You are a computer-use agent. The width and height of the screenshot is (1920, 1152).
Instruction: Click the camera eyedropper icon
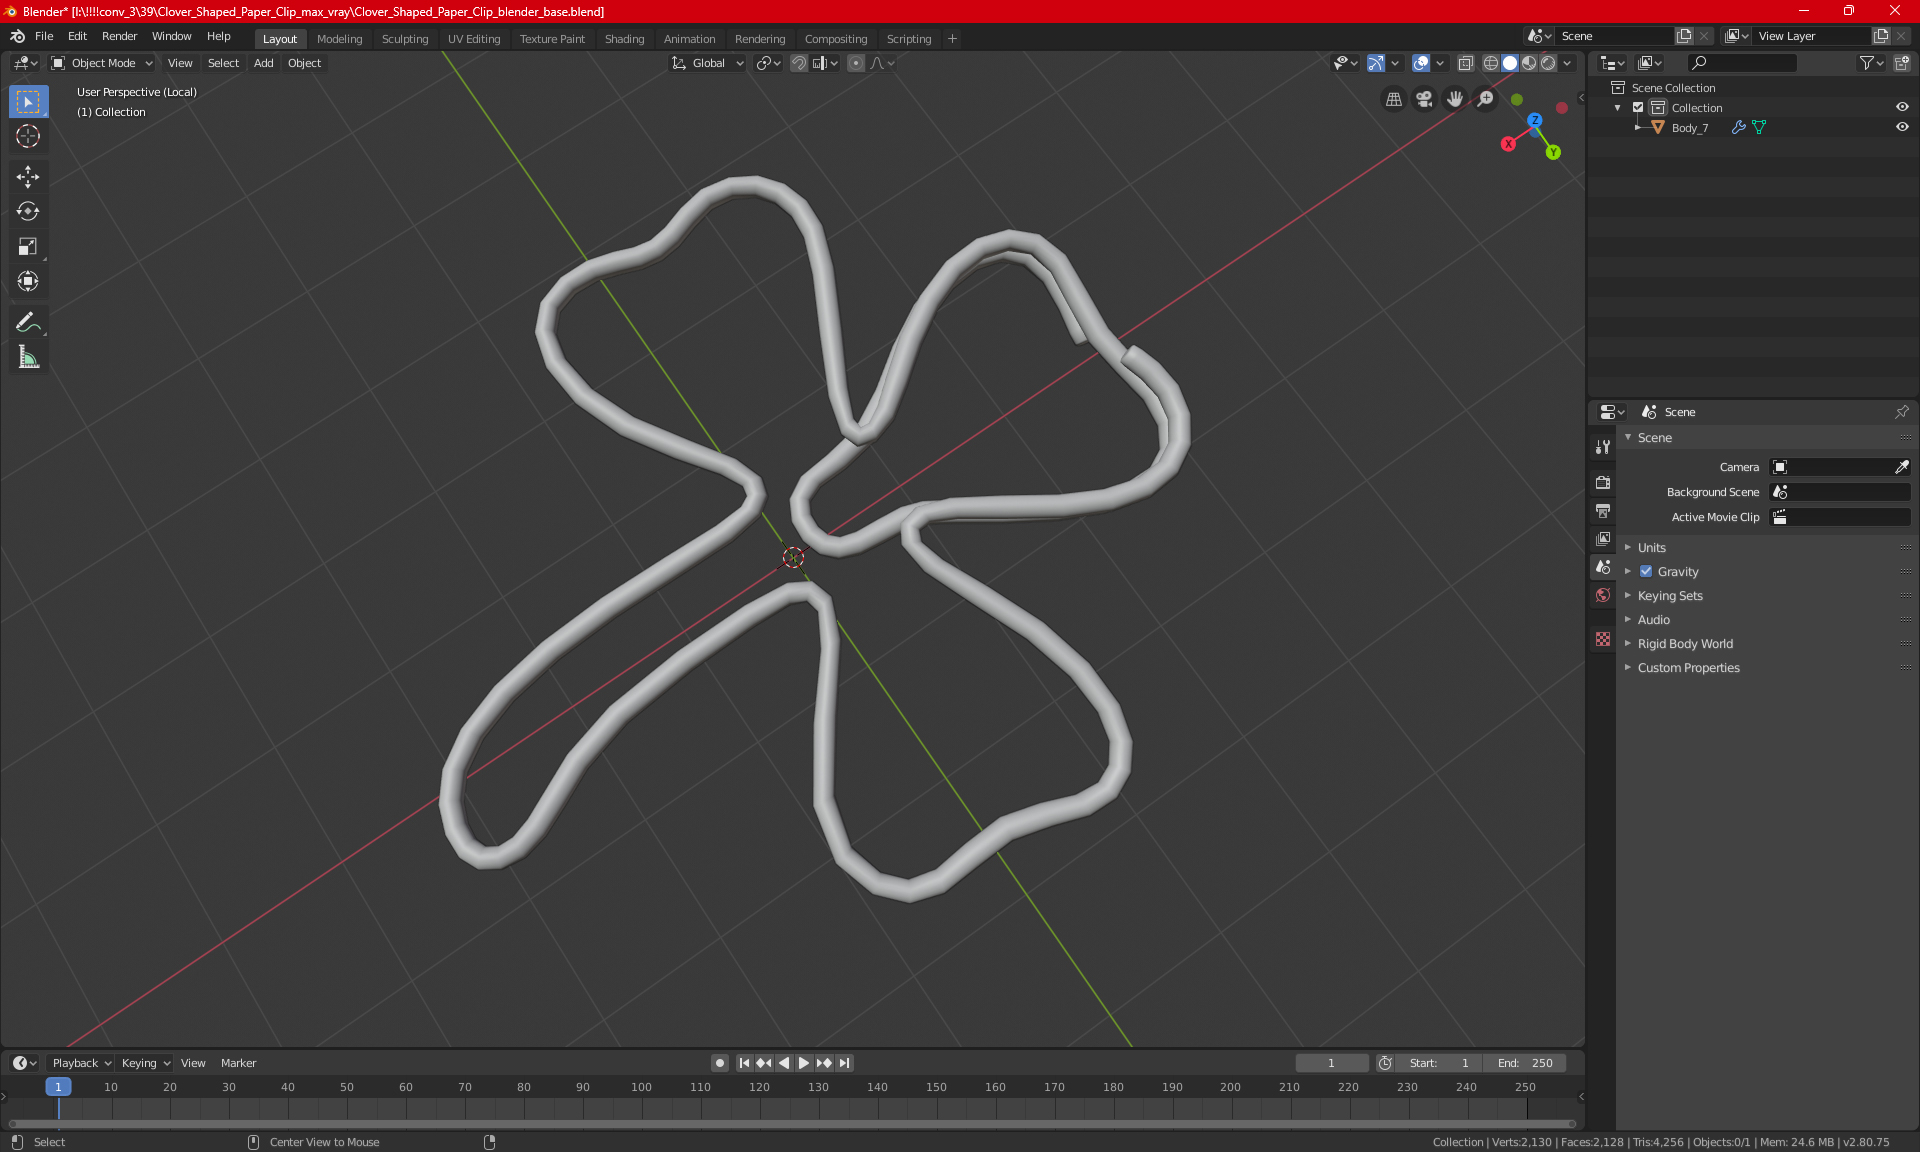coord(1901,467)
